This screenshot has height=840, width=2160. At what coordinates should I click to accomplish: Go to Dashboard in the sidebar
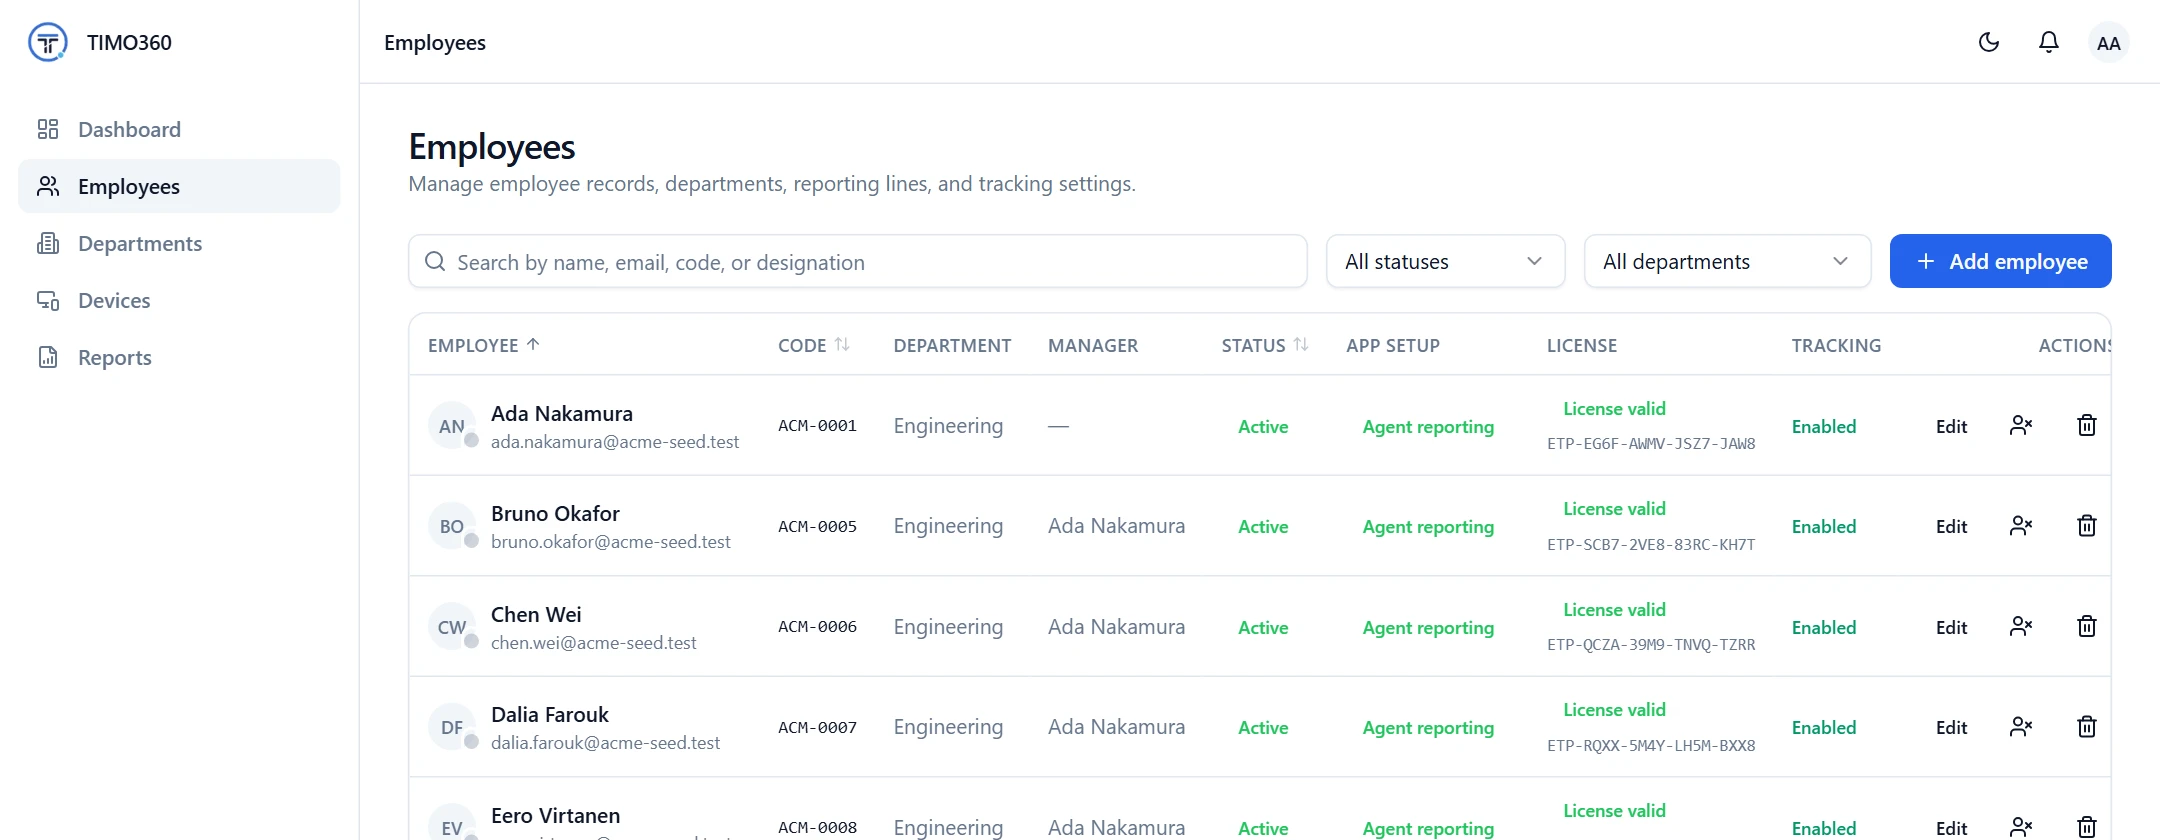[x=179, y=129]
